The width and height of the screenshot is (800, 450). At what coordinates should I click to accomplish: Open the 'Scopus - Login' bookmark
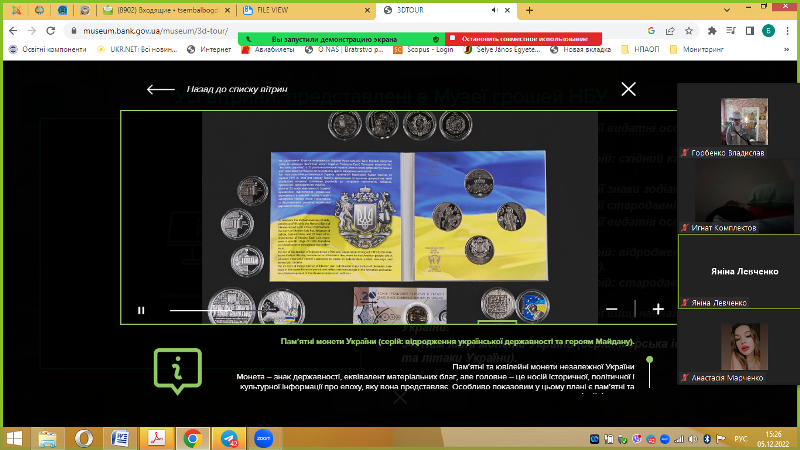click(423, 49)
